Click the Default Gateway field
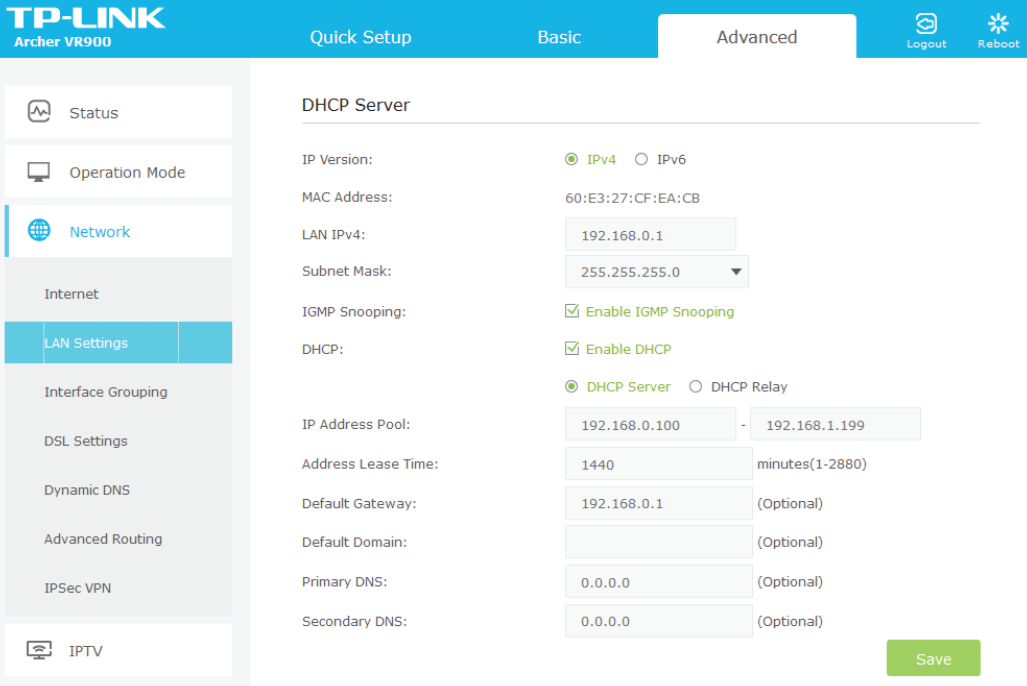Viewport: 1027px width, 686px height. 658,503
